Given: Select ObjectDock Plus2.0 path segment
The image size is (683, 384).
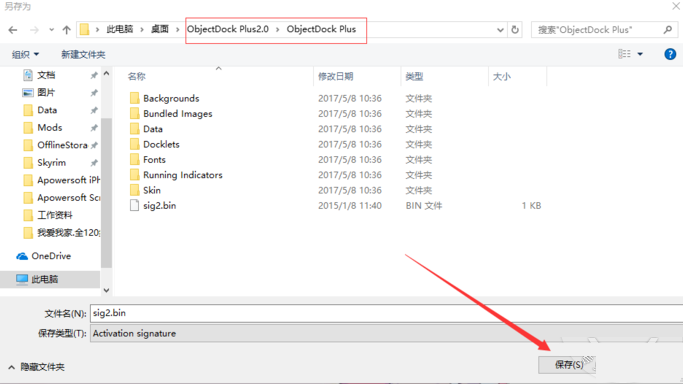Looking at the screenshot, I should (228, 29).
